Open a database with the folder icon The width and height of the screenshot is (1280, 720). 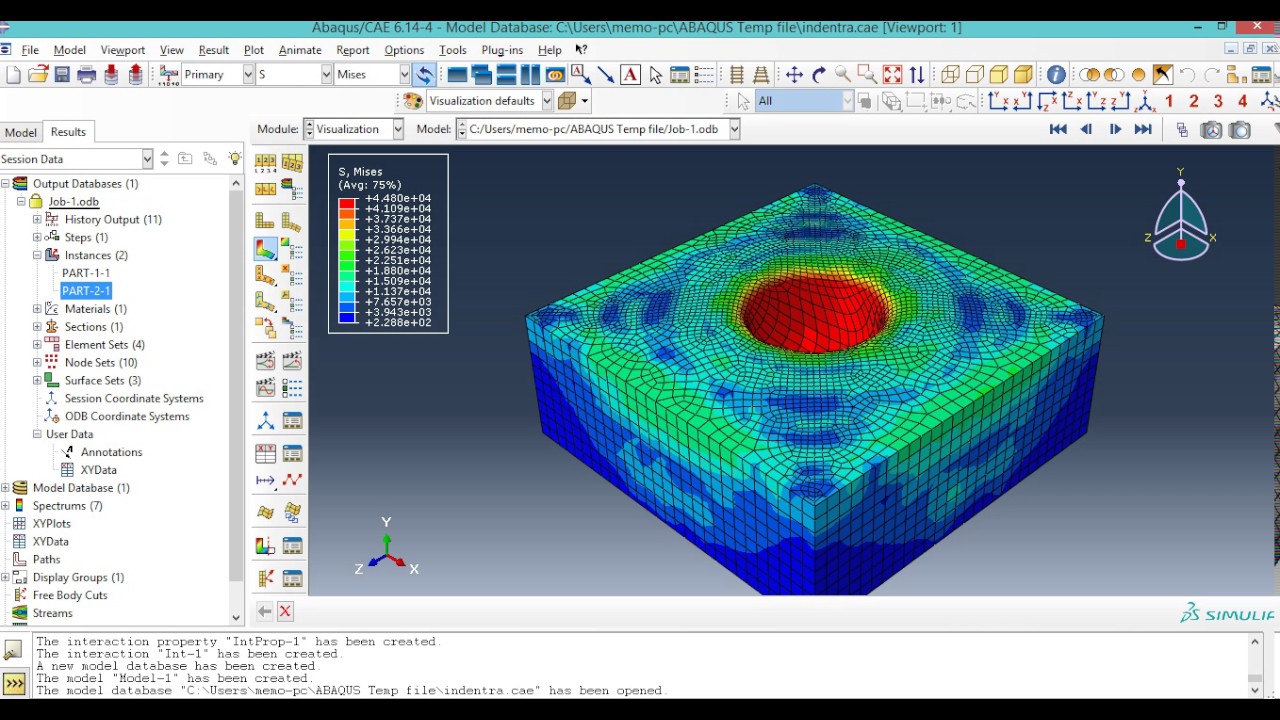tap(38, 75)
